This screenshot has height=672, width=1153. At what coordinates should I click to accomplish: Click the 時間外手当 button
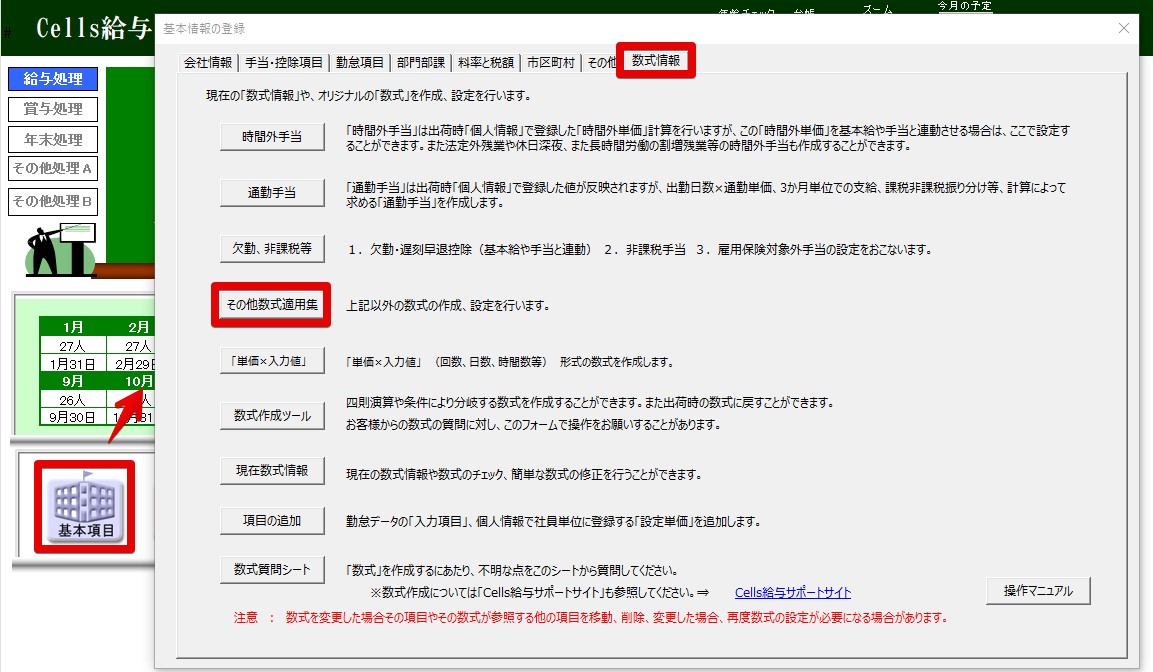coord(272,137)
